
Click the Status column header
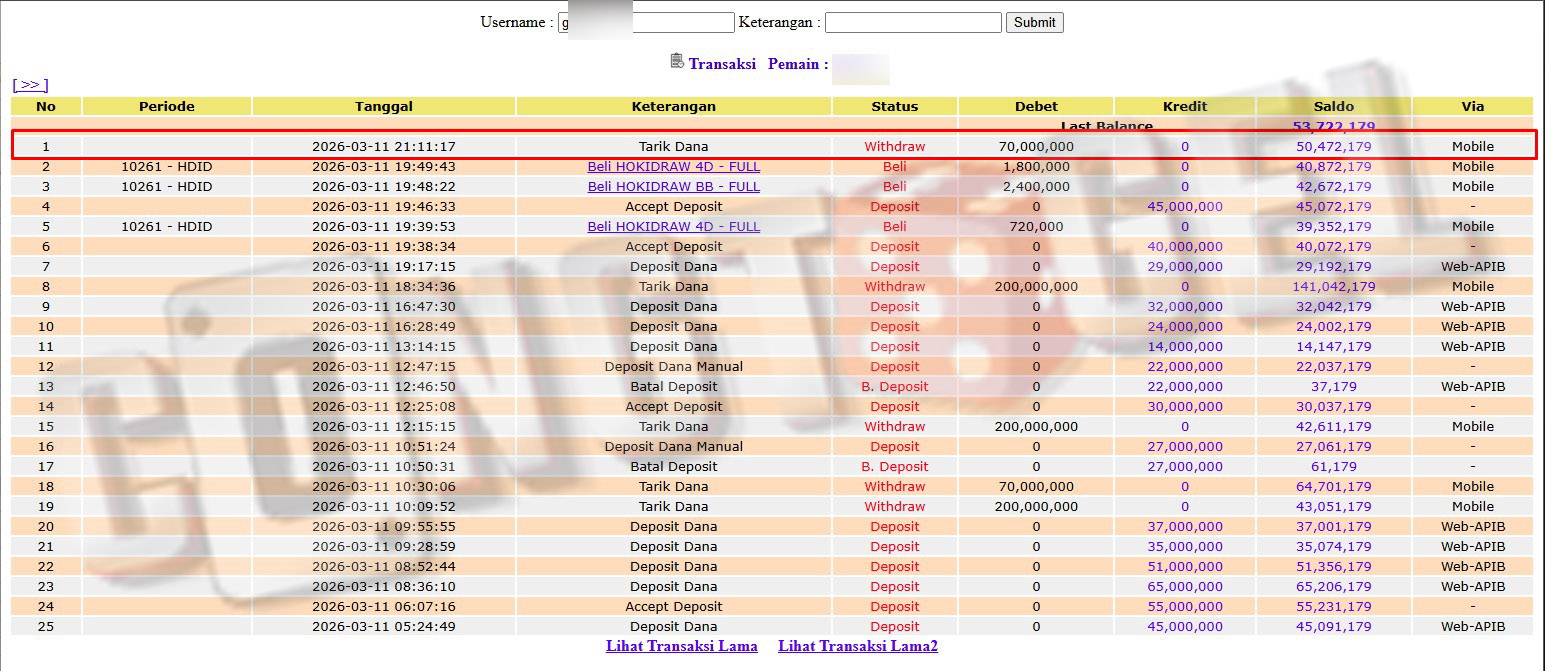[894, 106]
